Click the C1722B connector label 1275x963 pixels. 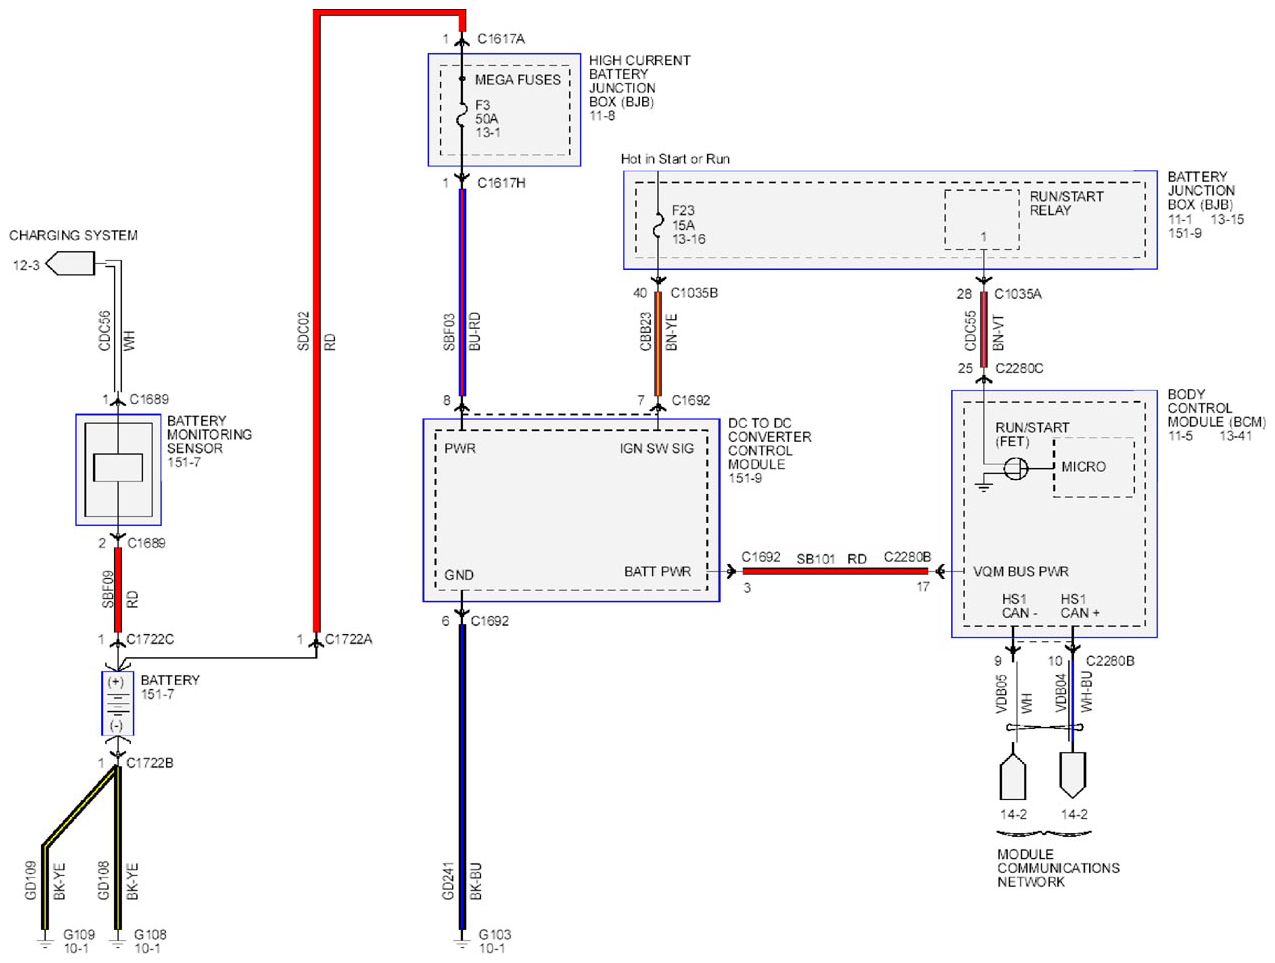point(150,762)
